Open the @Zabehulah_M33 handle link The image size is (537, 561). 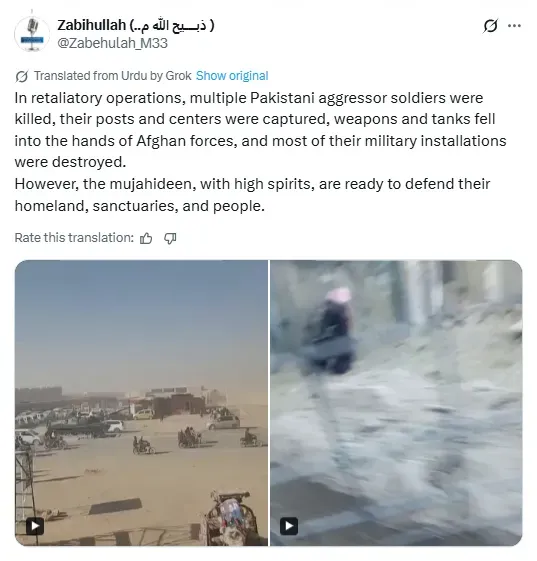point(112,43)
